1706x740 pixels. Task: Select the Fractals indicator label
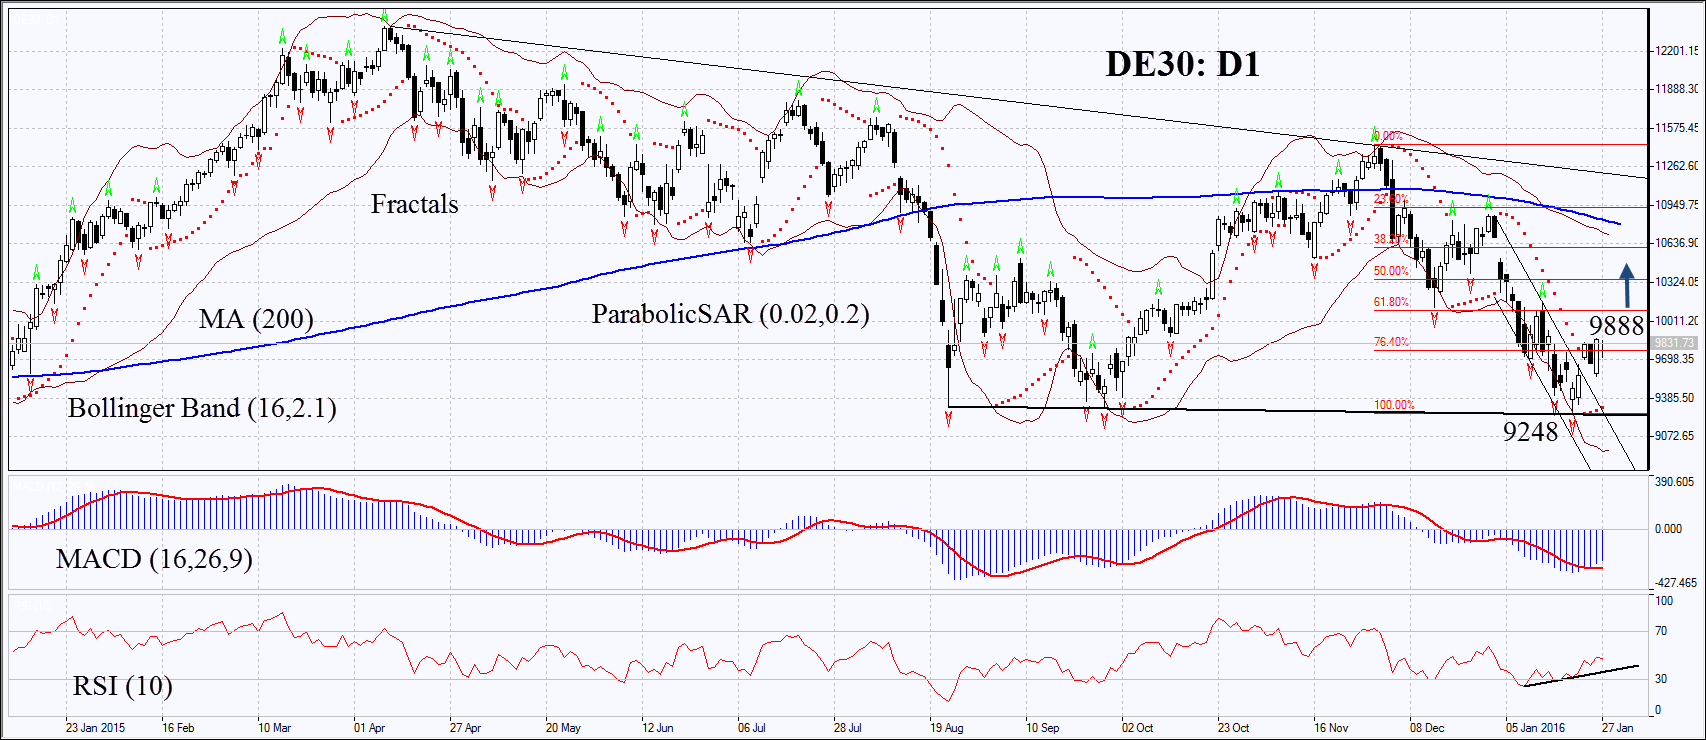tap(414, 204)
